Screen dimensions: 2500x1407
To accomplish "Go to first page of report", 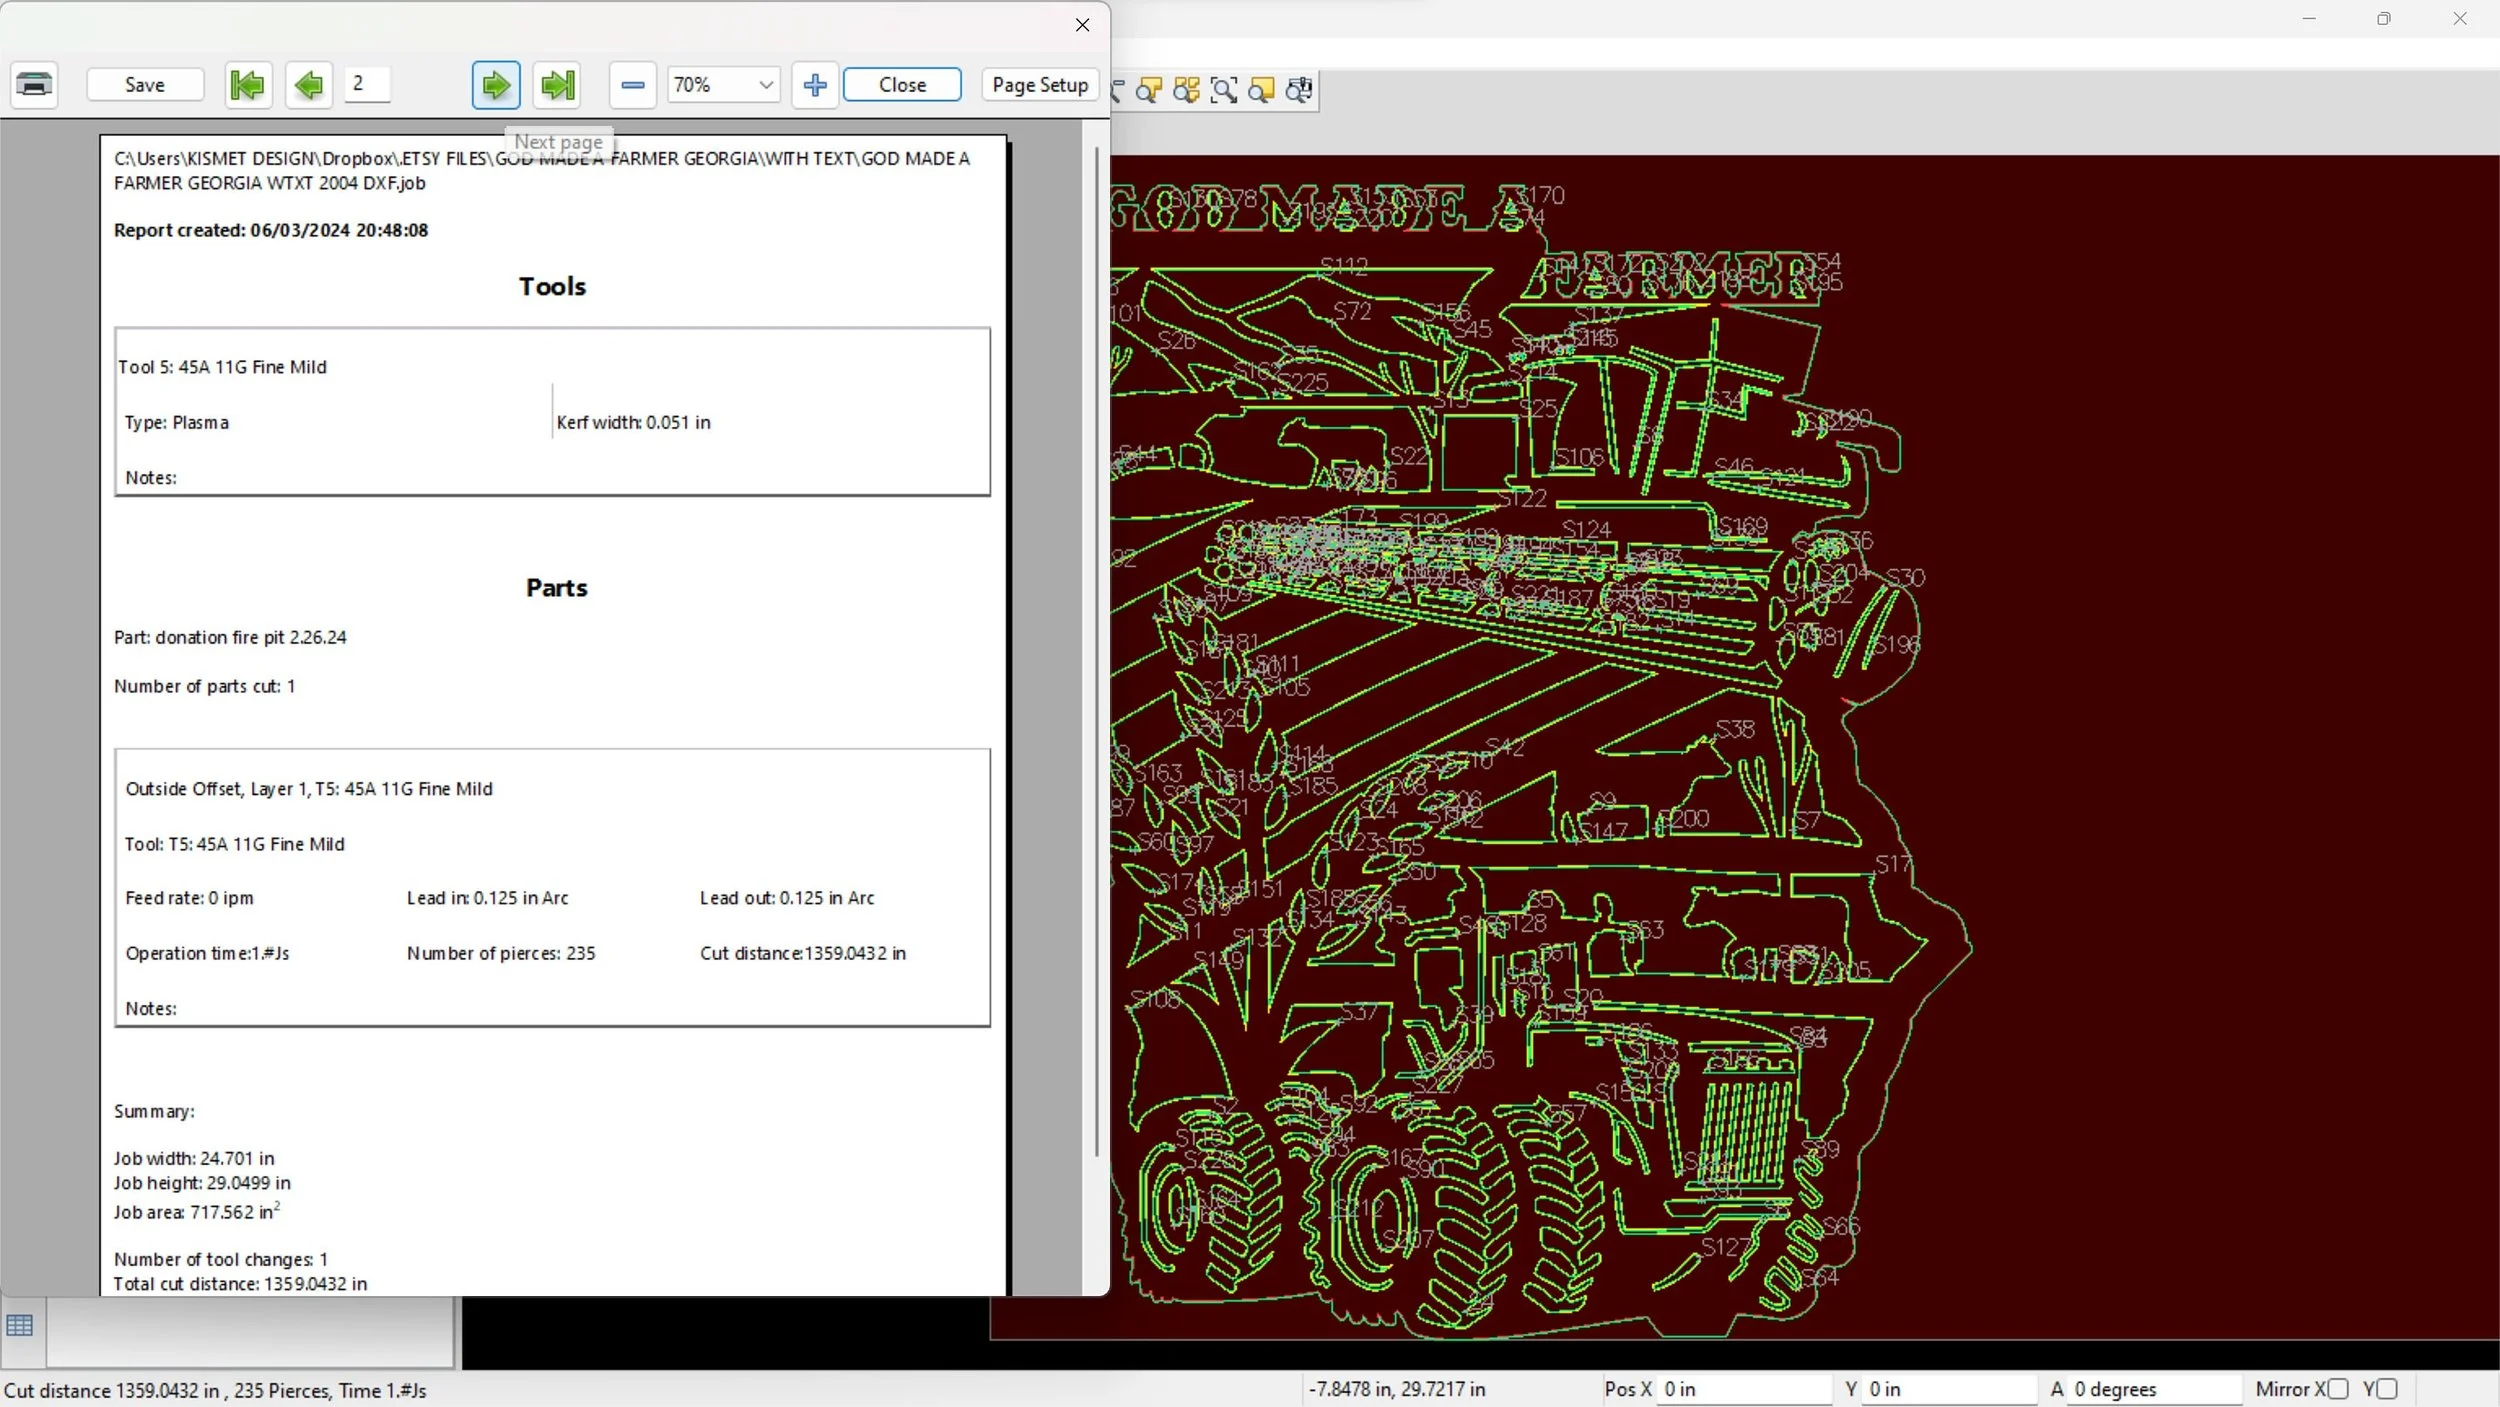I will (x=247, y=85).
